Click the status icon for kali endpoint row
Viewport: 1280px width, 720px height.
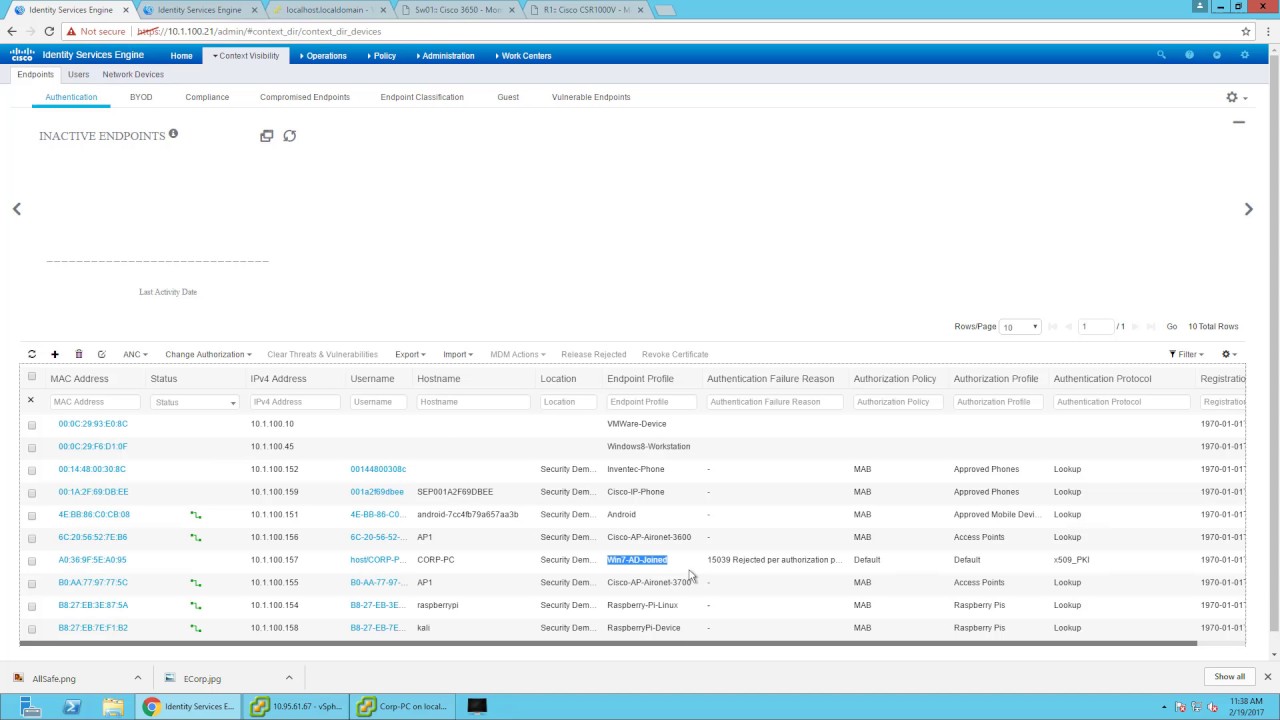[x=196, y=628]
